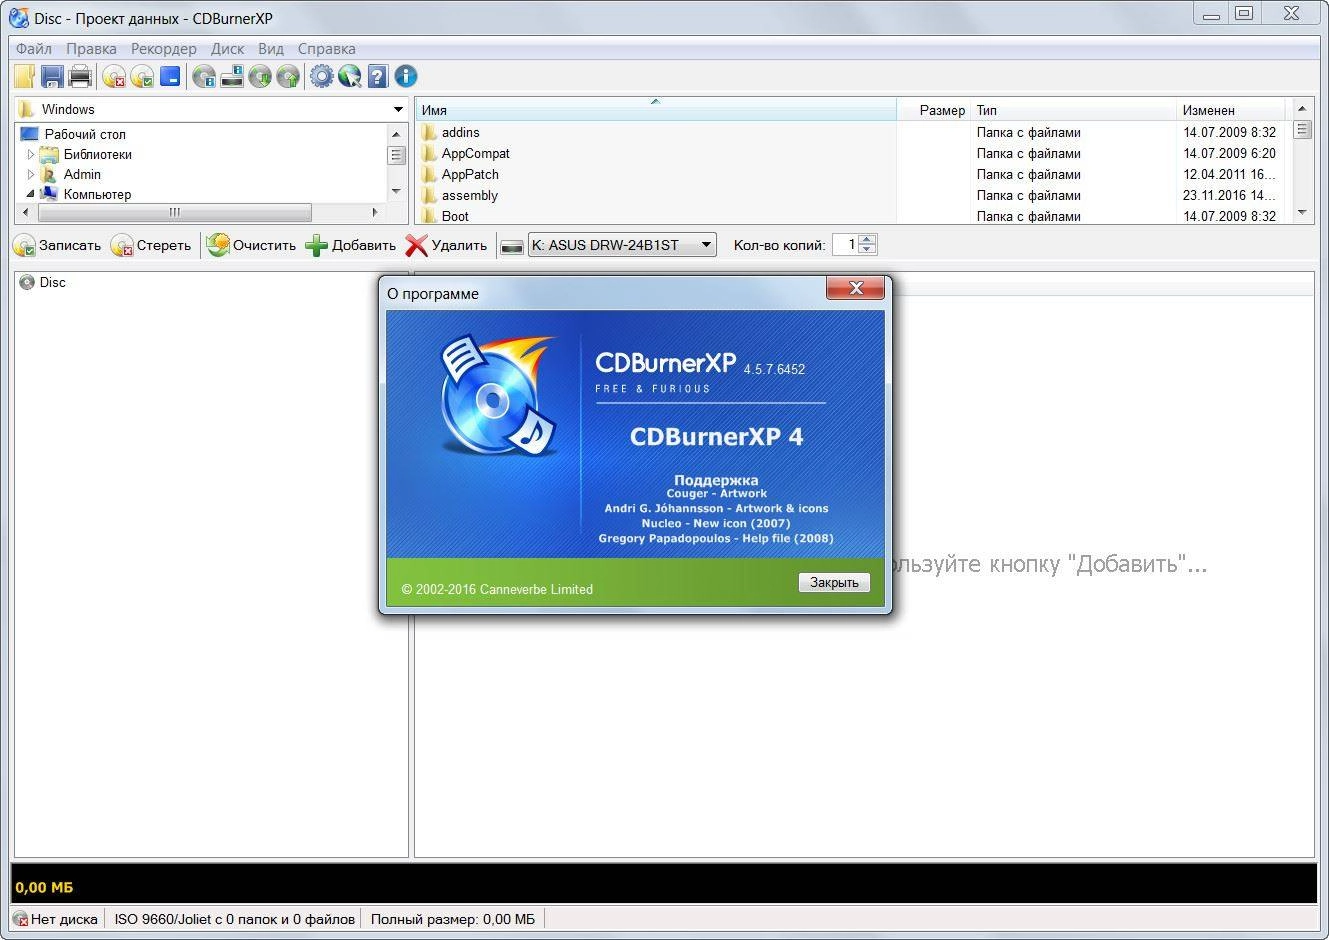Sort by the Имя column header
The width and height of the screenshot is (1329, 940).
click(x=656, y=110)
